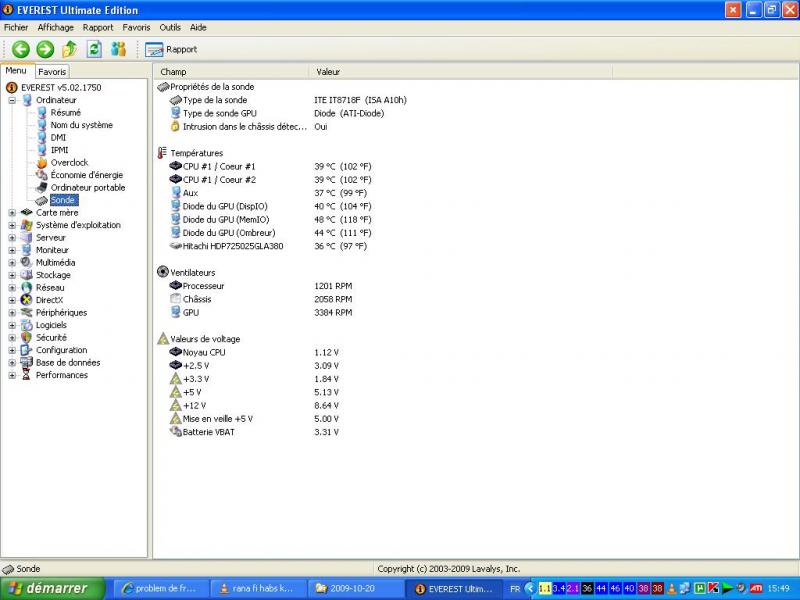Screen dimensions: 800x600
Task: Select the IPMI tree item
Action: click(59, 150)
